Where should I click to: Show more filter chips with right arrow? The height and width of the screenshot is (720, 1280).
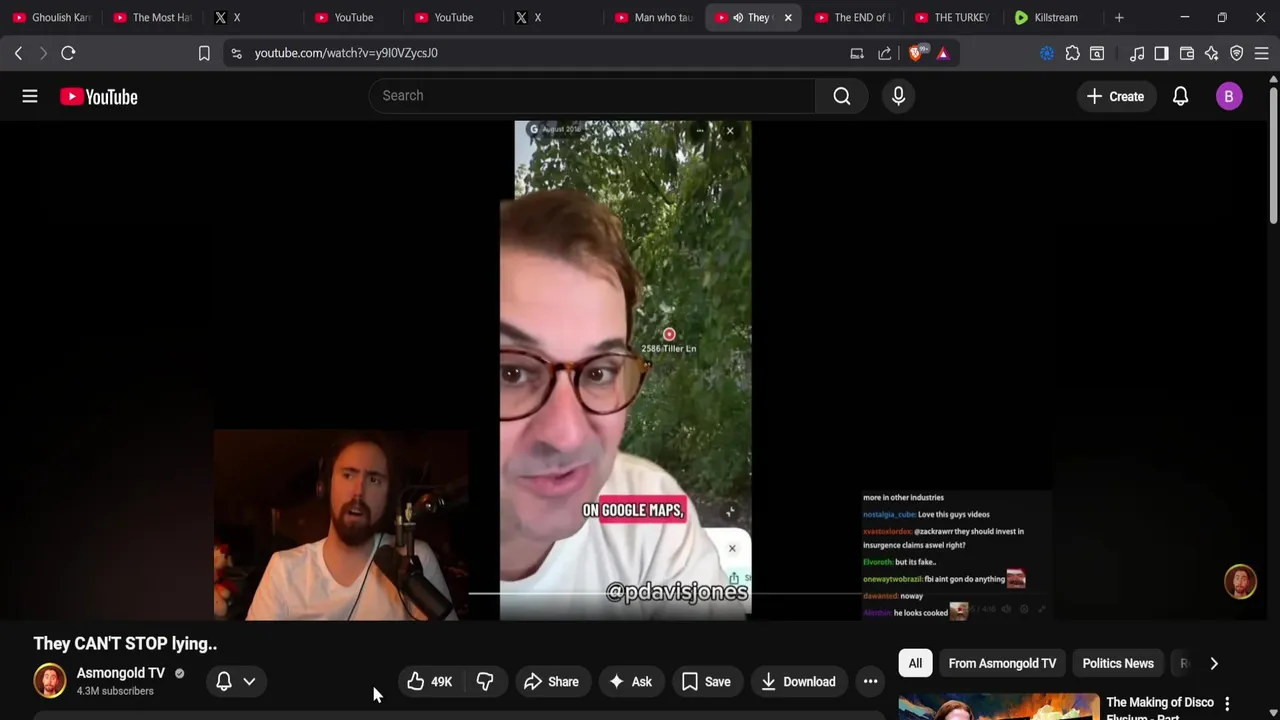pyautogui.click(x=1214, y=663)
